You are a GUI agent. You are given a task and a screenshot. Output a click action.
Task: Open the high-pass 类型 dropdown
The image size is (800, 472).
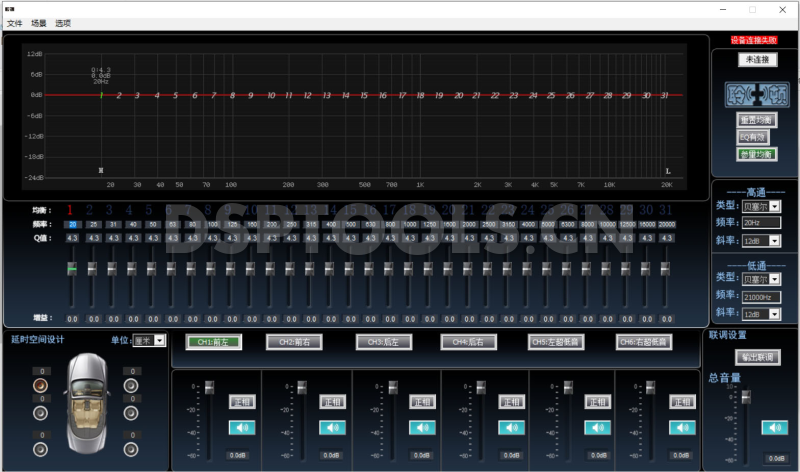[x=774, y=207]
